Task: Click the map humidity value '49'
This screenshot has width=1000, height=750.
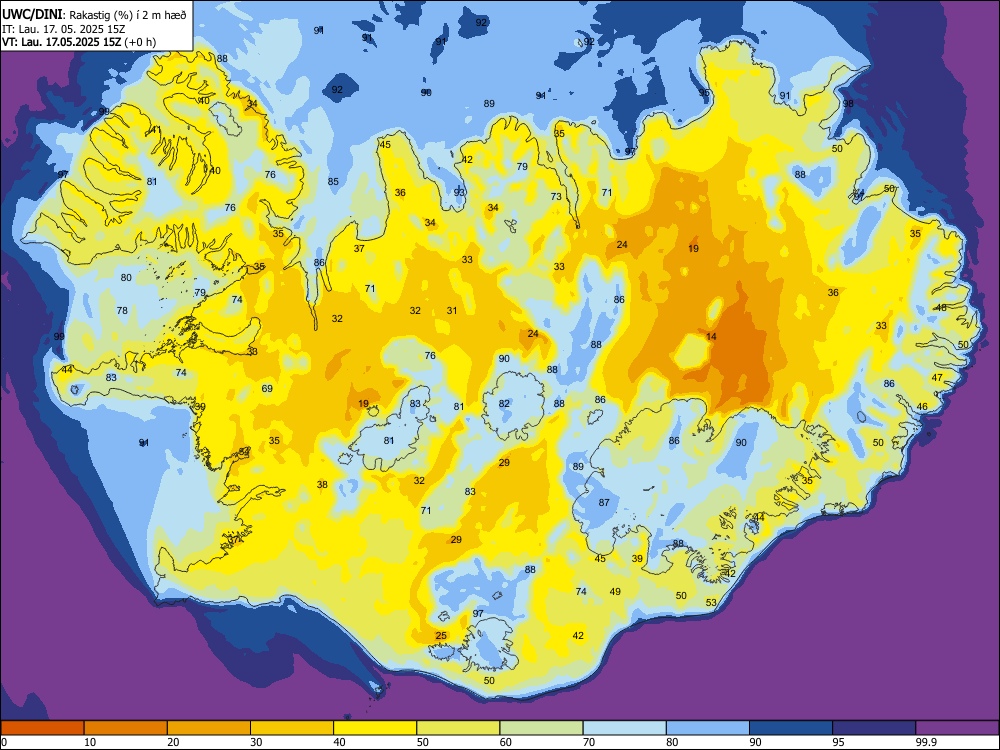Action: pos(615,592)
